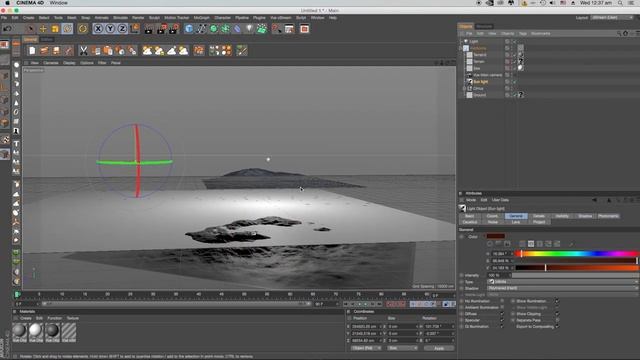Click the Vue wand icon at row end
The width and height of the screenshot is (640, 360).
click(x=242, y=51)
